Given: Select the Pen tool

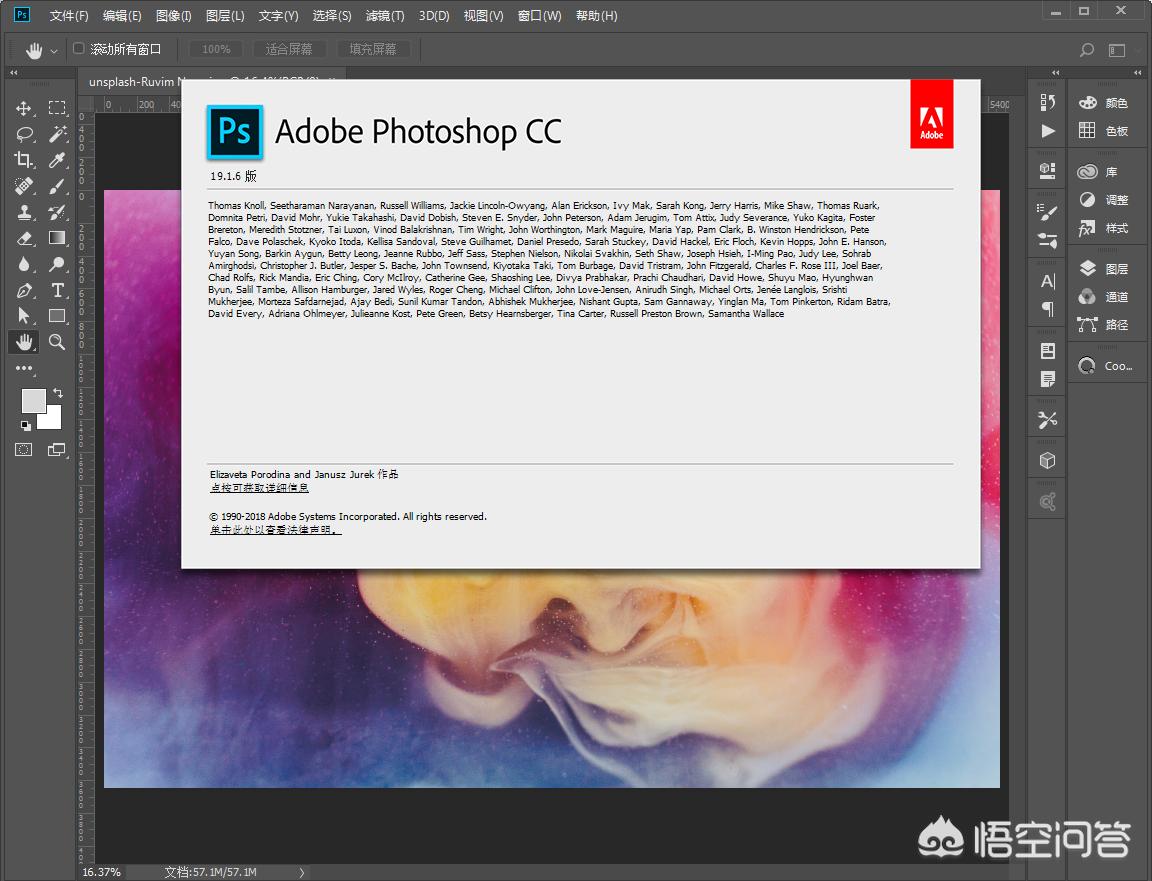Looking at the screenshot, I should click(x=24, y=290).
